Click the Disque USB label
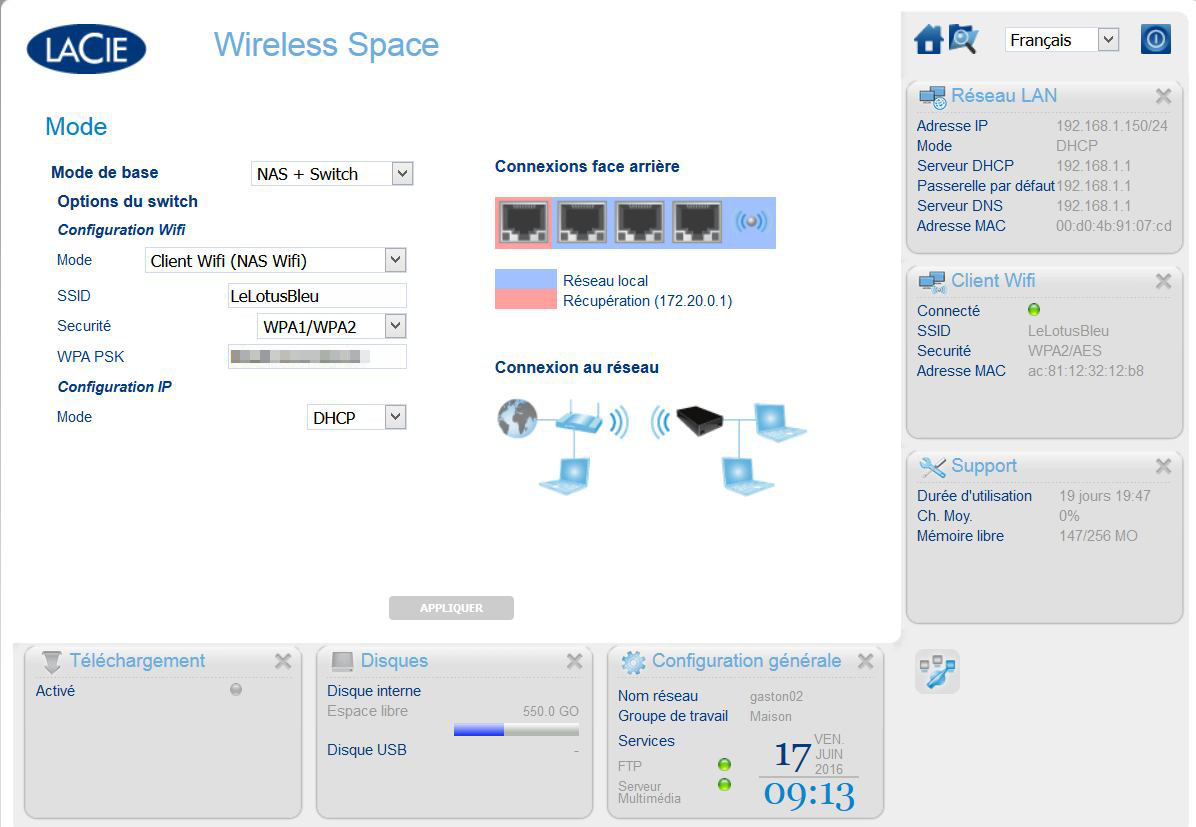The image size is (1196, 827). coord(367,750)
